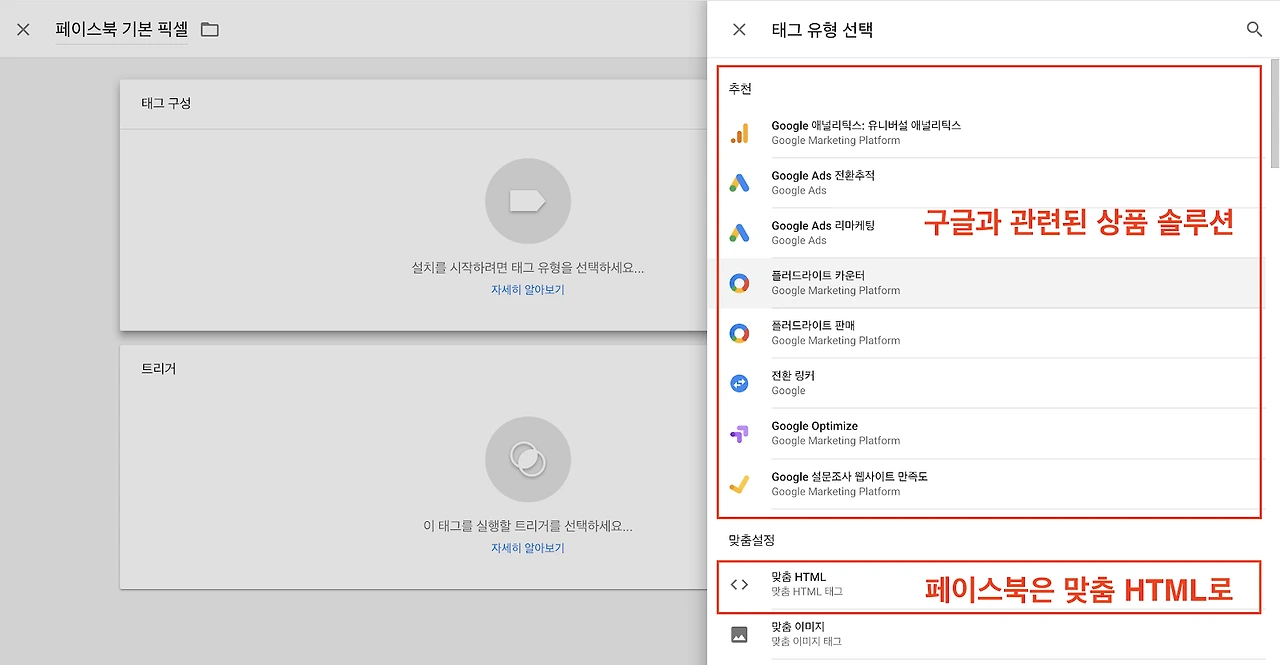The width and height of the screenshot is (1280, 665).
Task: Click the Google Optimize purple icon
Action: click(739, 433)
